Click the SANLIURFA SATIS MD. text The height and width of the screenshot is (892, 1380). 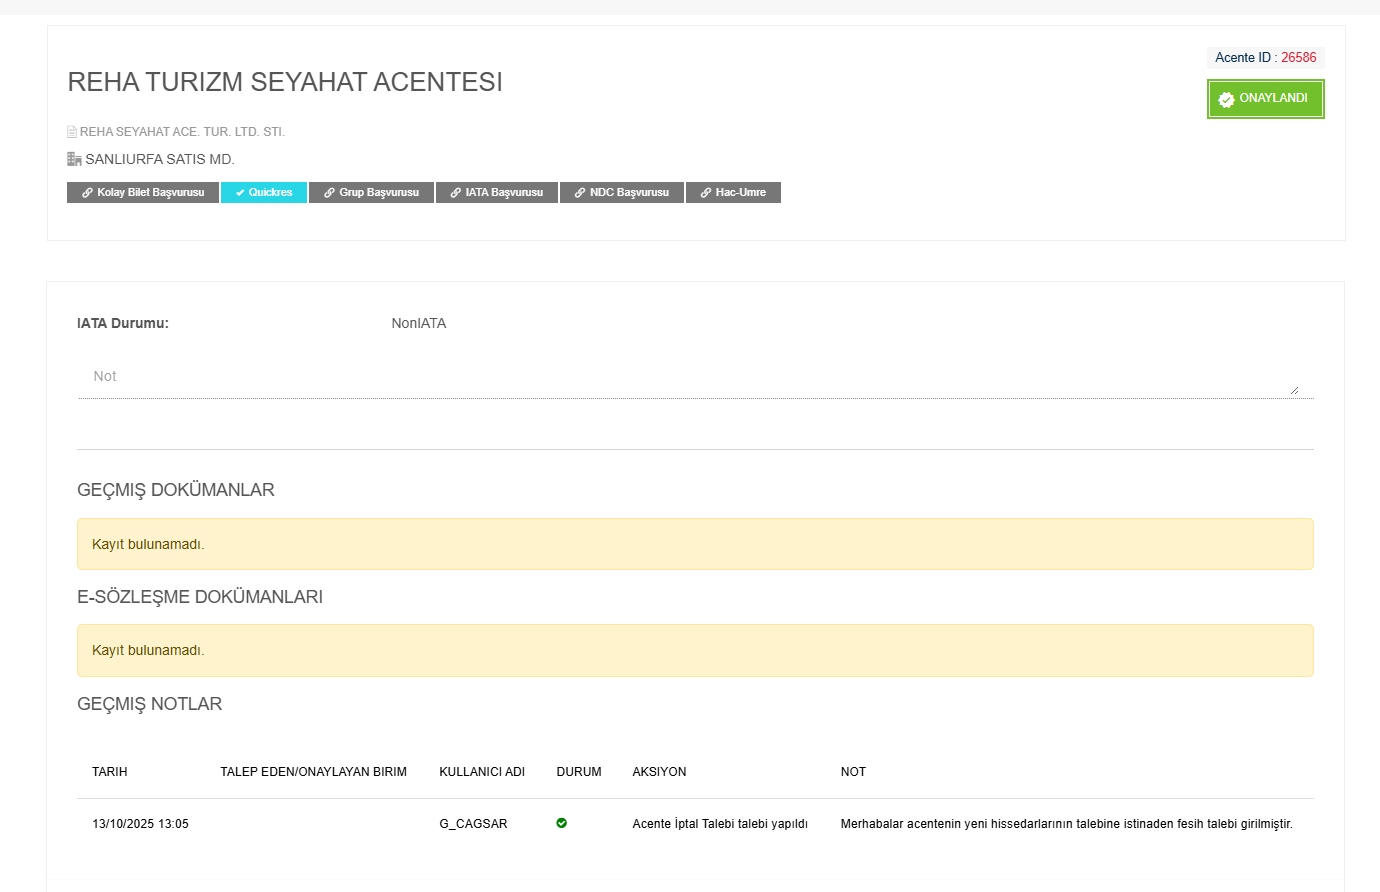160,159
